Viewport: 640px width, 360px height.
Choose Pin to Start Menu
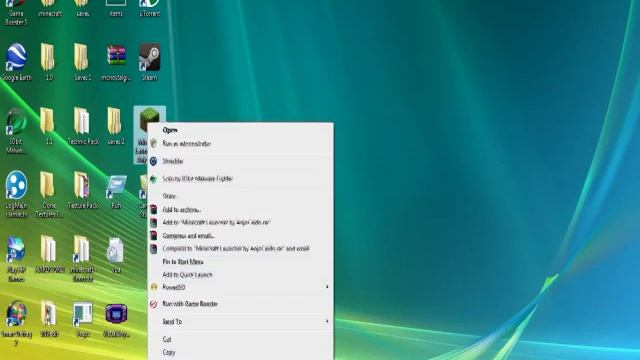coord(240,262)
